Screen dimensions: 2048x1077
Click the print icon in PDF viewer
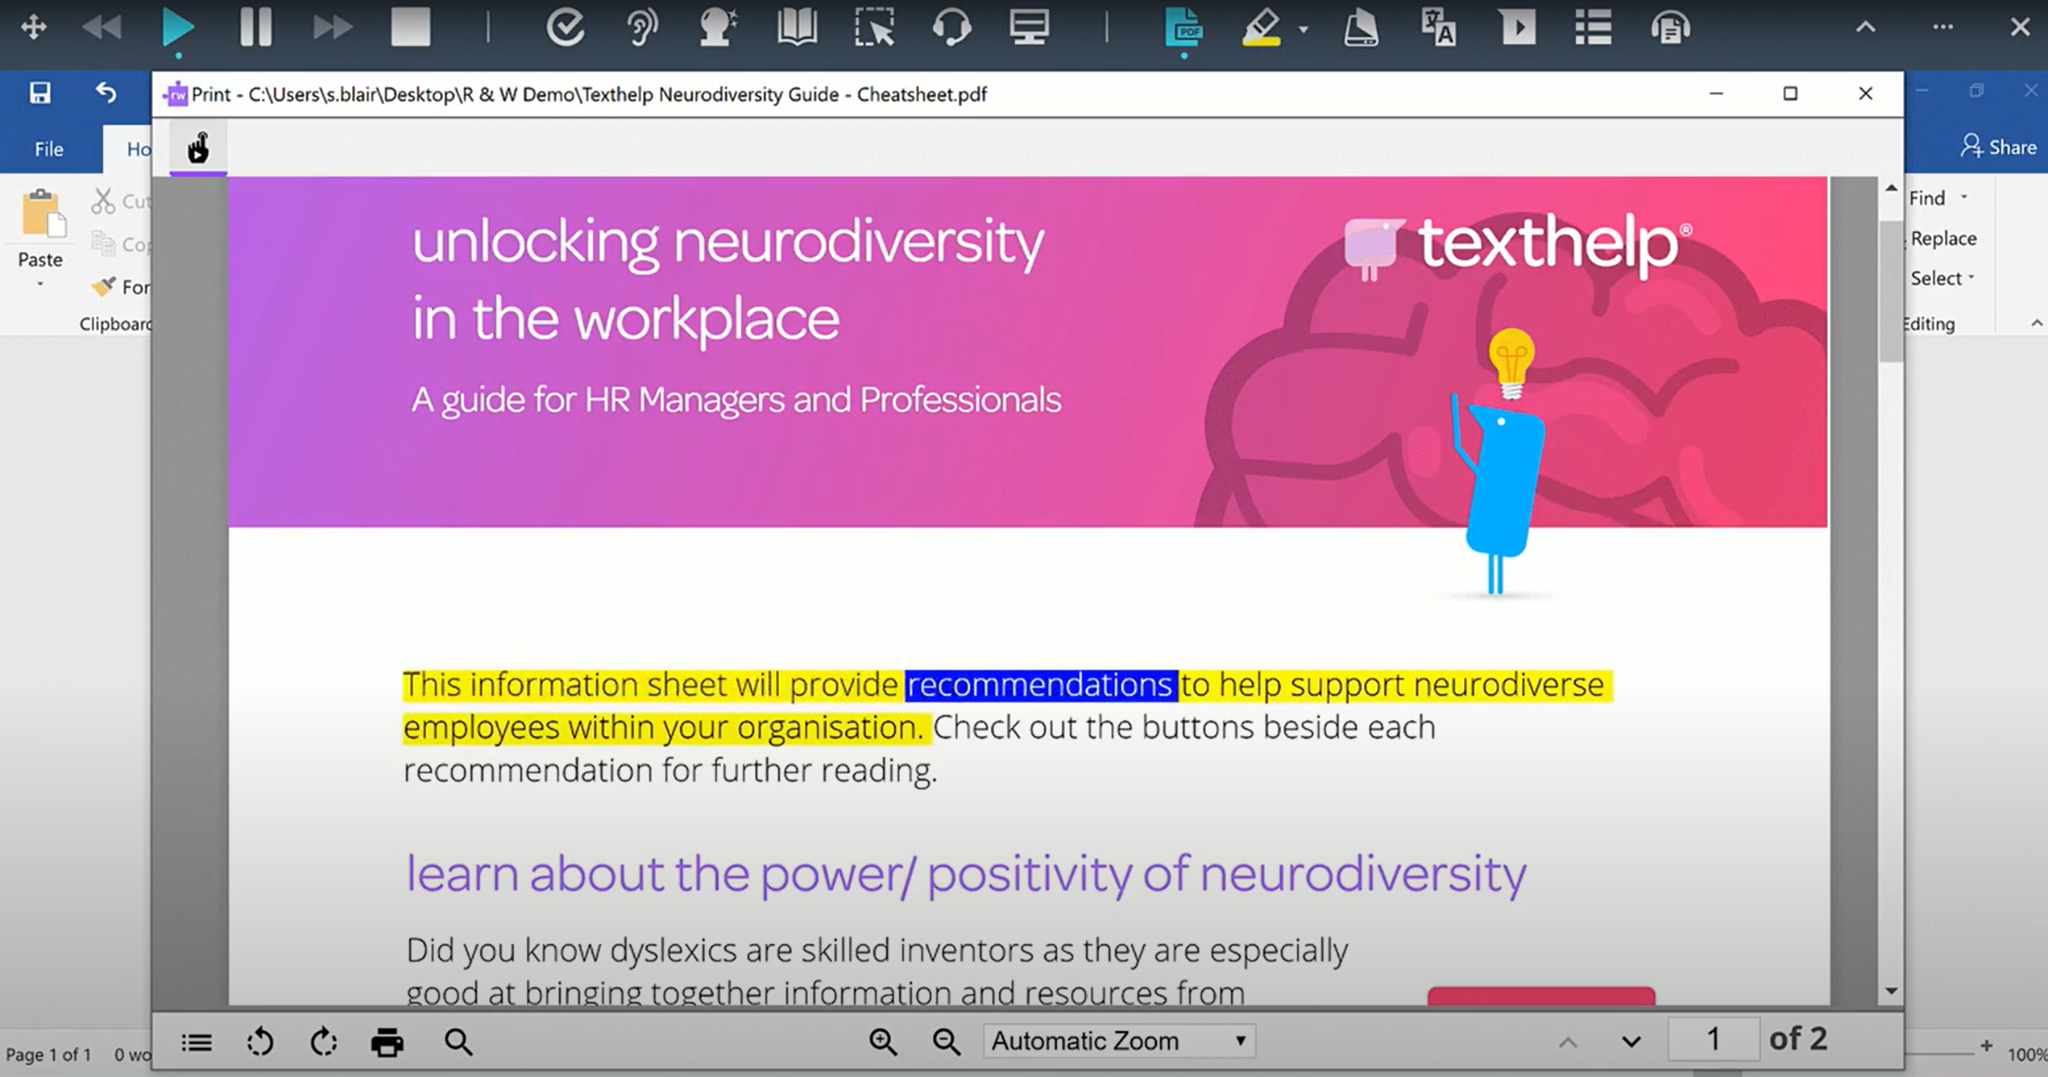tap(387, 1042)
